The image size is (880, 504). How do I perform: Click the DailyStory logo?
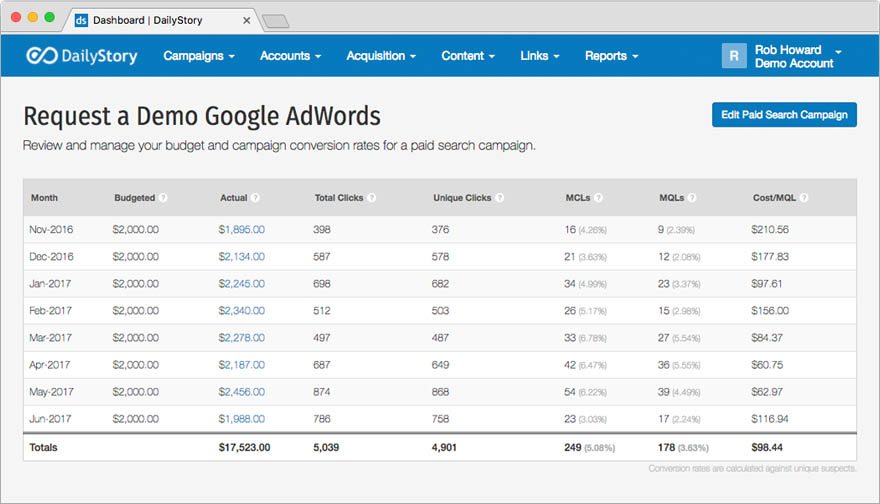[82, 56]
